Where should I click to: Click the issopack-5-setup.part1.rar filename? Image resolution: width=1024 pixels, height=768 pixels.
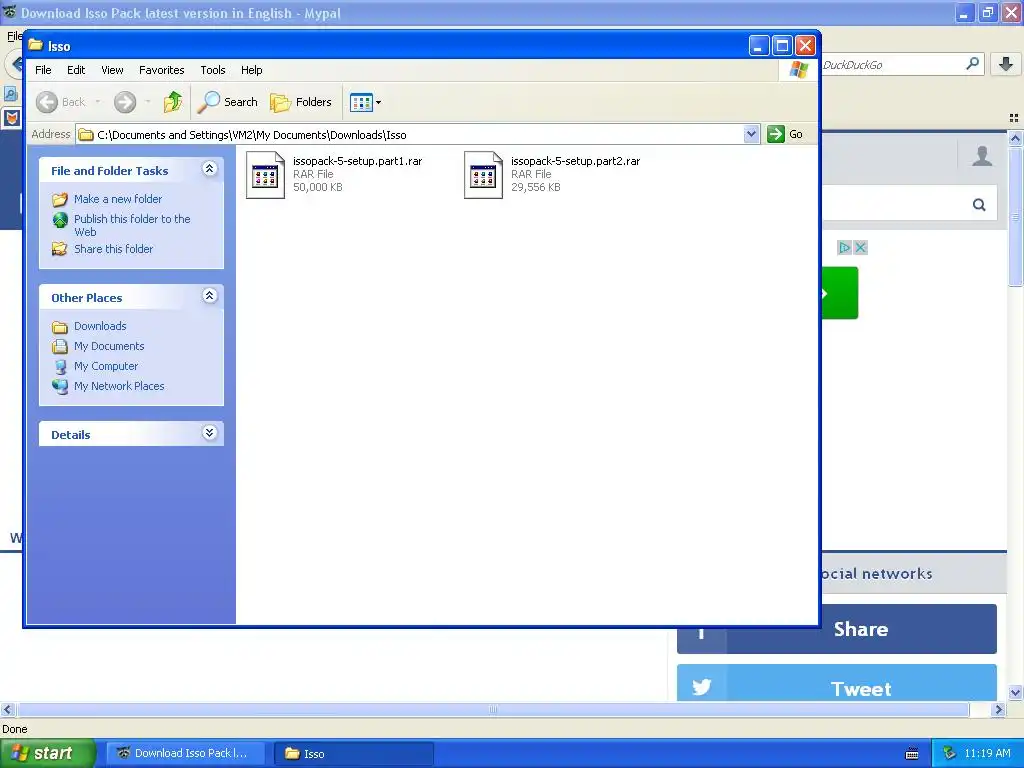click(x=357, y=161)
